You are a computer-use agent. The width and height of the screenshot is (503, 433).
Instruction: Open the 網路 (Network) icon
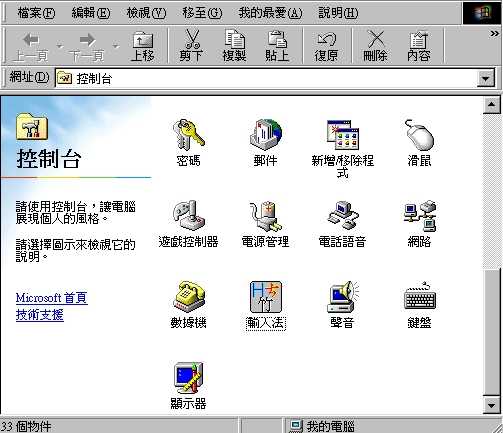(419, 224)
